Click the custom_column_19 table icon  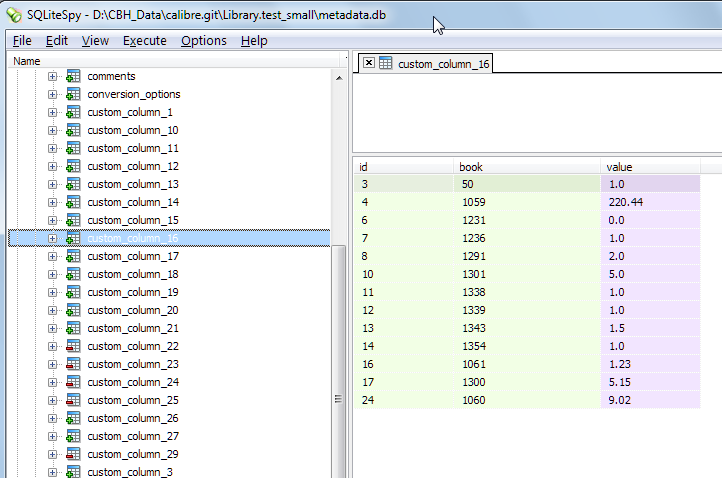pyautogui.click(x=73, y=292)
